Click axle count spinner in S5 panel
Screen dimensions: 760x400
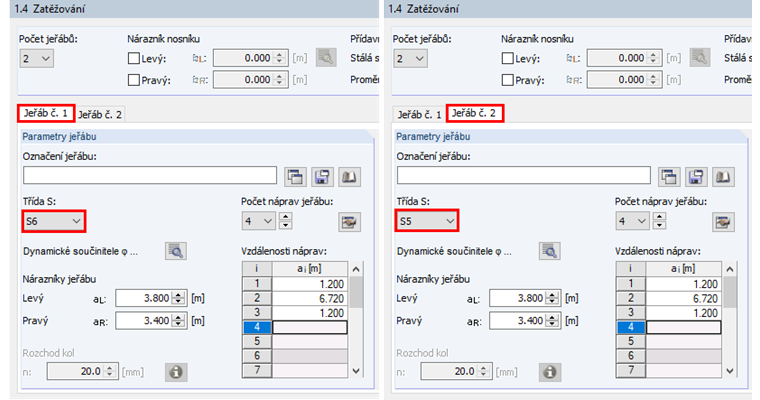tap(659, 221)
